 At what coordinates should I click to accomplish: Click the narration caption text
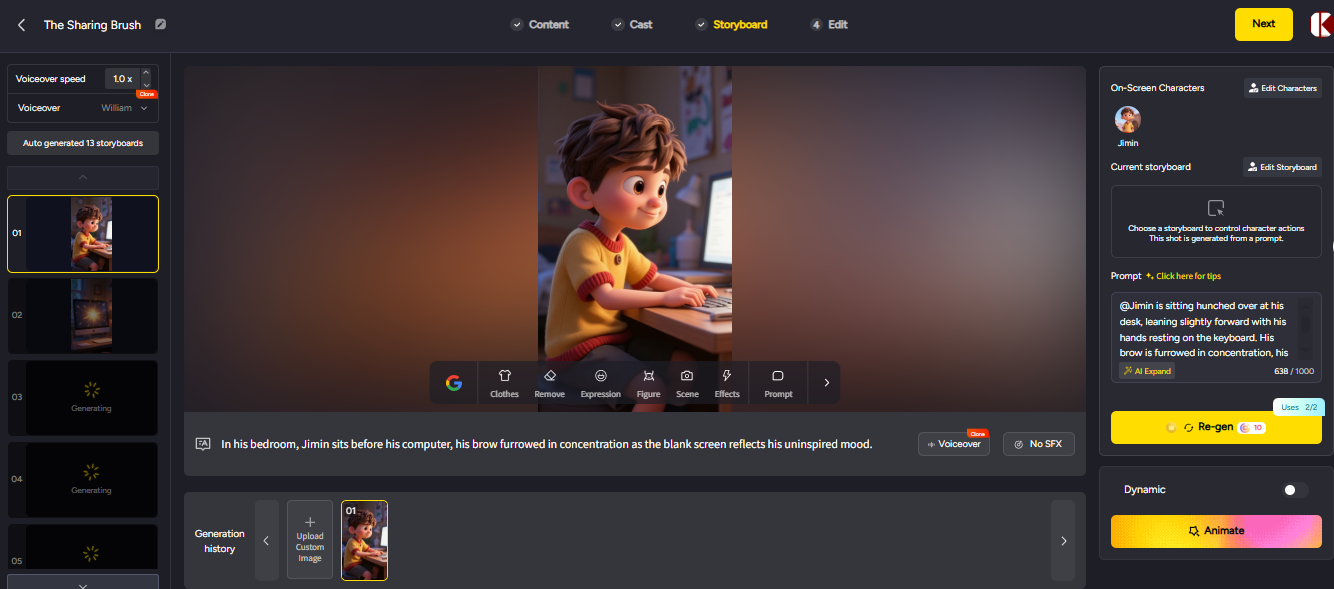coord(547,444)
